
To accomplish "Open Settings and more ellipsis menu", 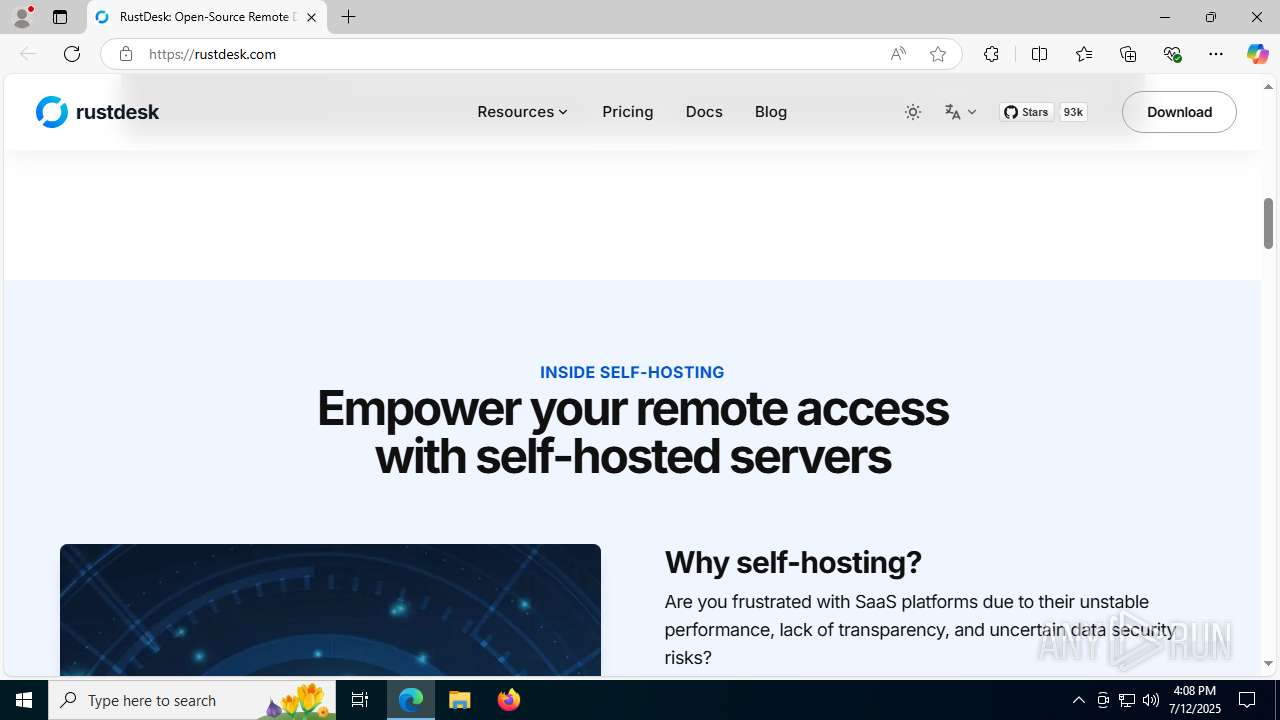I will click(x=1216, y=54).
